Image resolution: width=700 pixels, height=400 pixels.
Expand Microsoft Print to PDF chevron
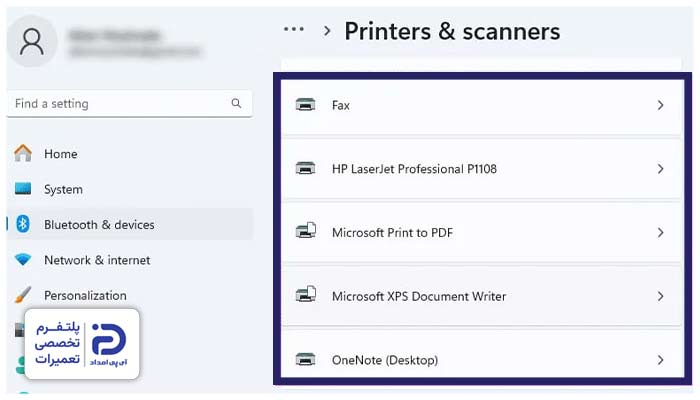click(x=660, y=233)
